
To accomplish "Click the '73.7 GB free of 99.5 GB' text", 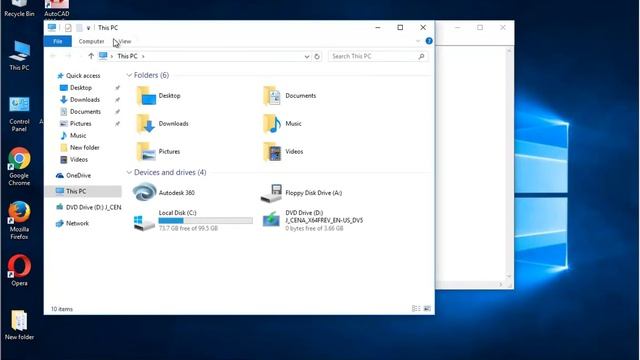I will [x=188, y=228].
